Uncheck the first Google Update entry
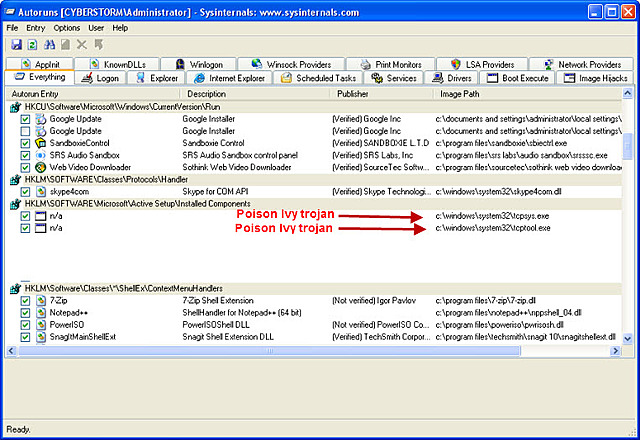The height and width of the screenshot is (440, 640). pyautogui.click(x=25, y=119)
